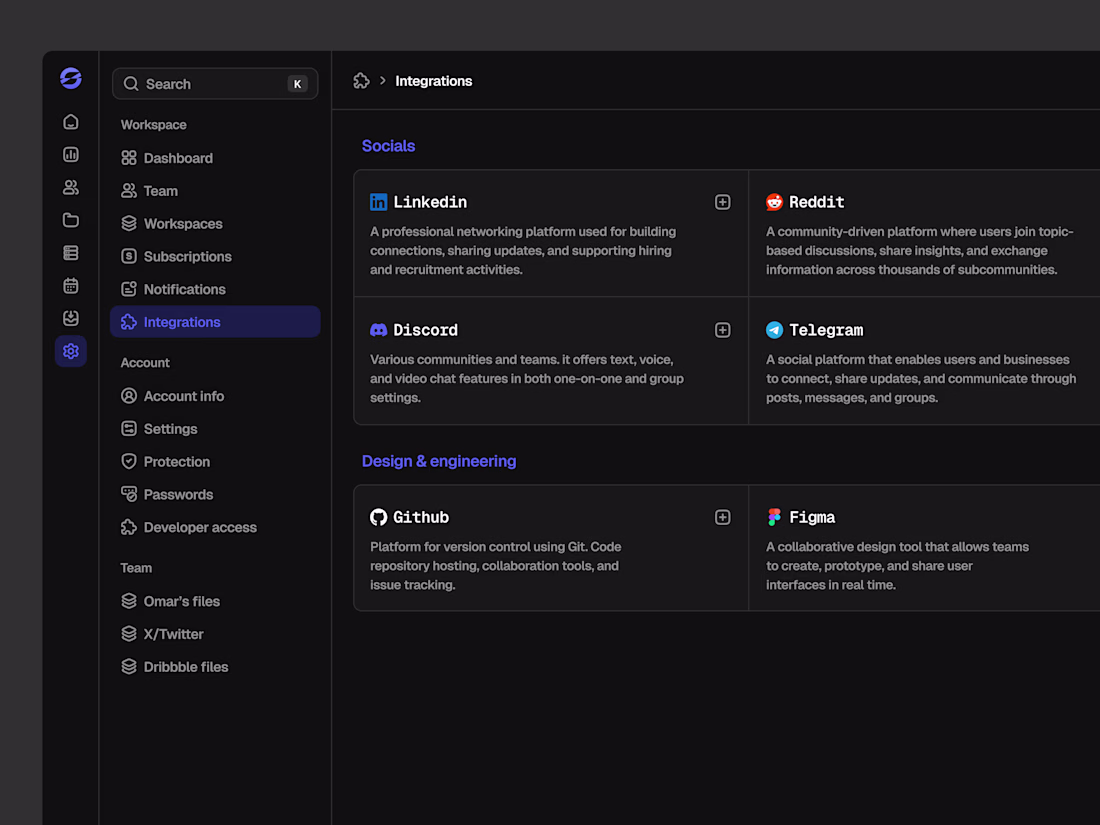Viewport: 1100px width, 825px height.
Task: Click the calendar icon in the left rail
Action: pyautogui.click(x=71, y=286)
